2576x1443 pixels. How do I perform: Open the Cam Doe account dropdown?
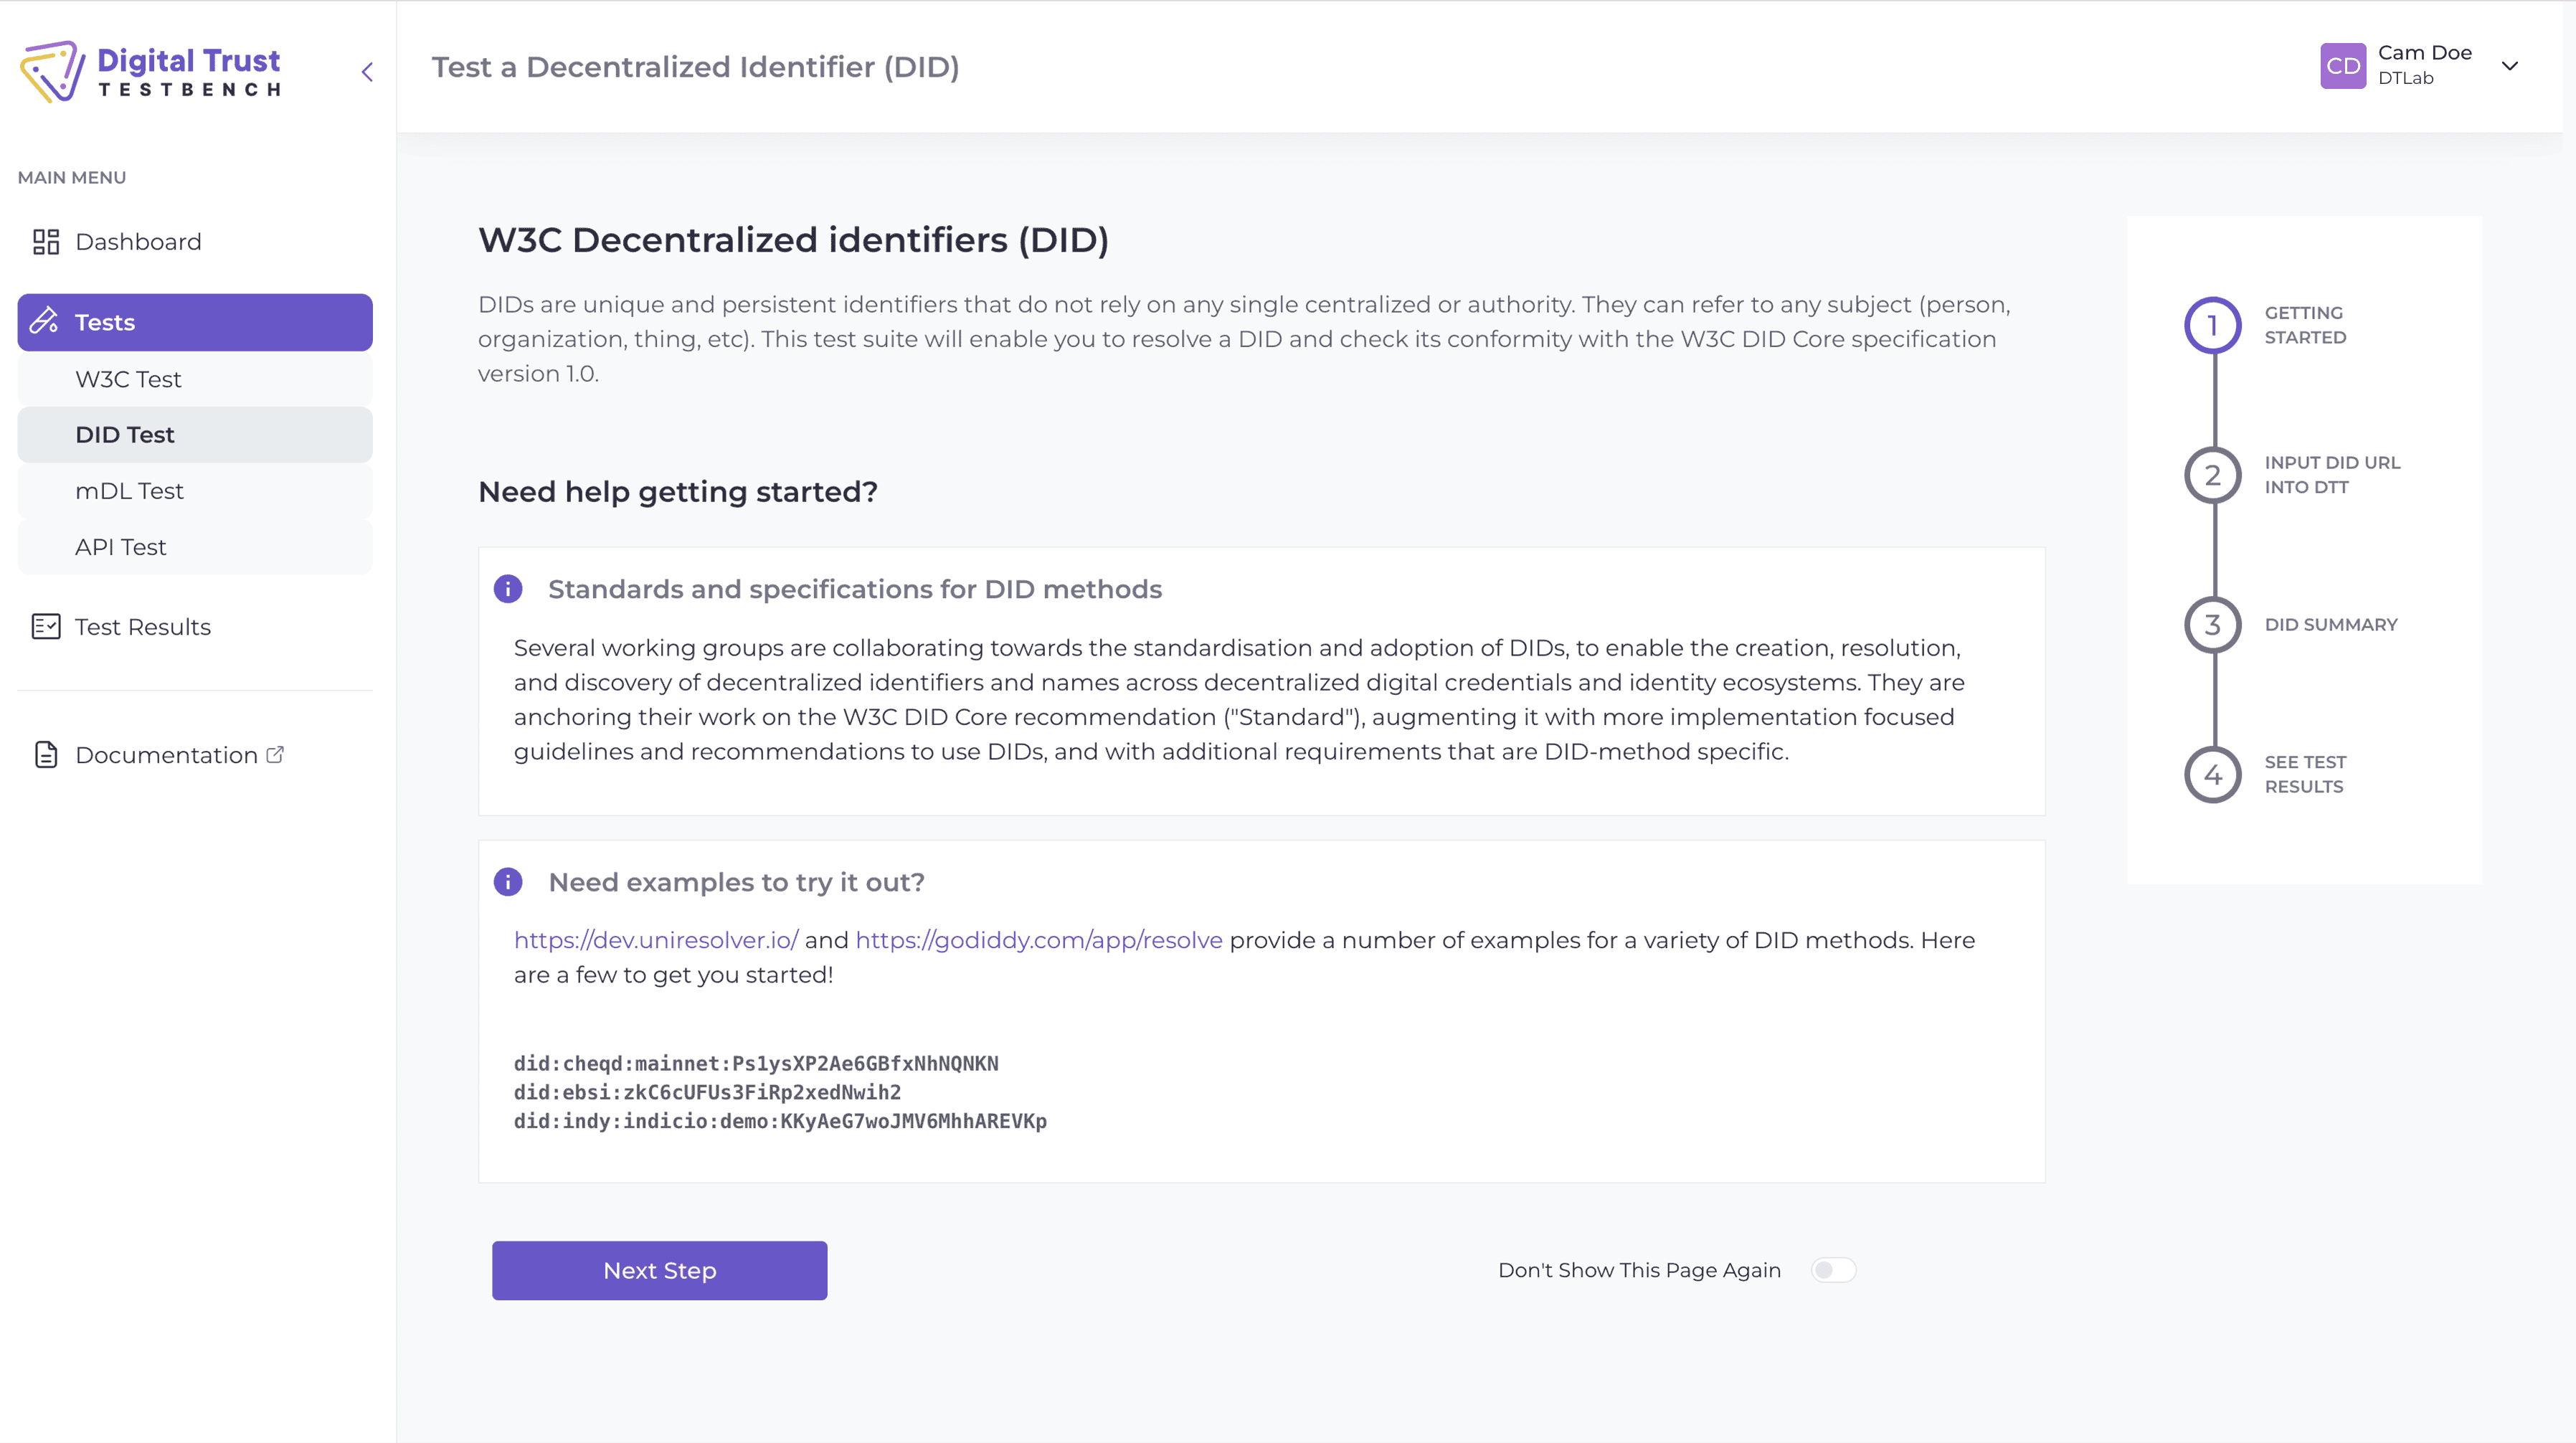[2510, 65]
